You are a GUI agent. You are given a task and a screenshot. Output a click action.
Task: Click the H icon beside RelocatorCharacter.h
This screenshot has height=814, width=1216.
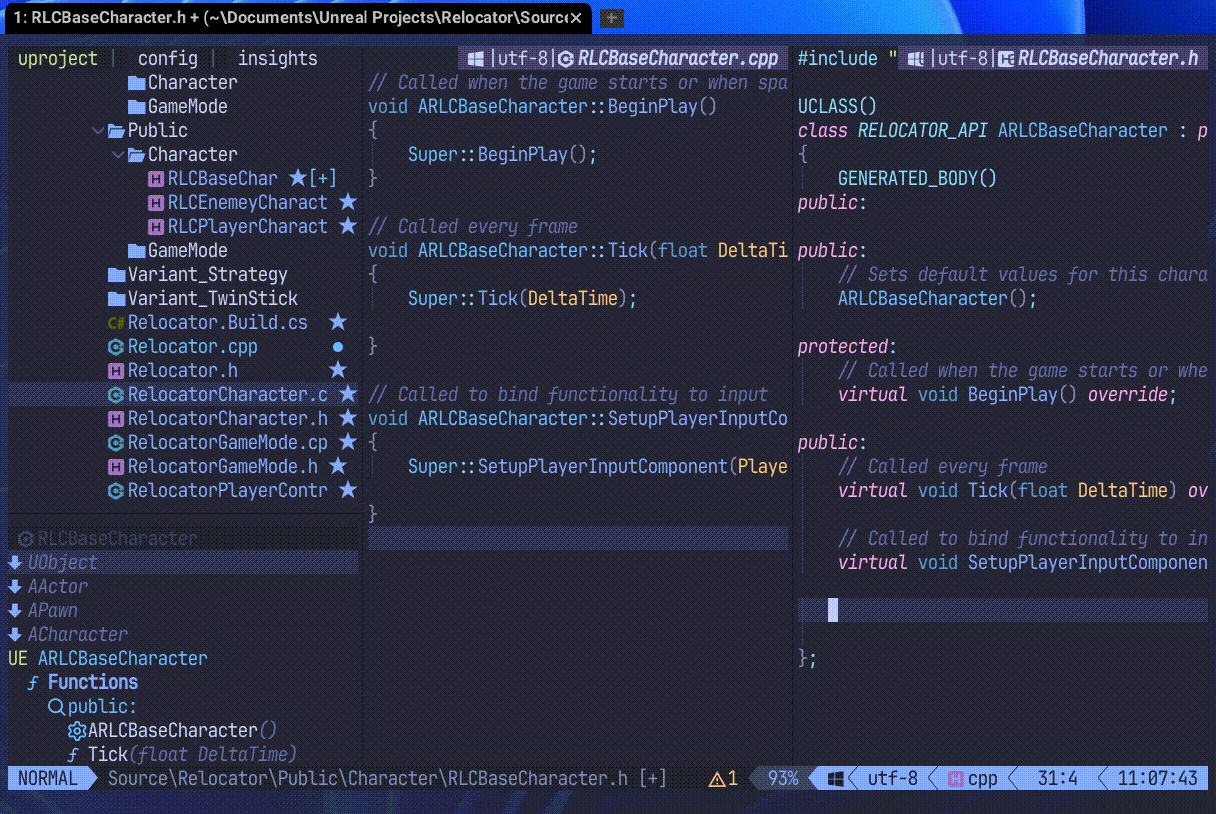(116, 418)
